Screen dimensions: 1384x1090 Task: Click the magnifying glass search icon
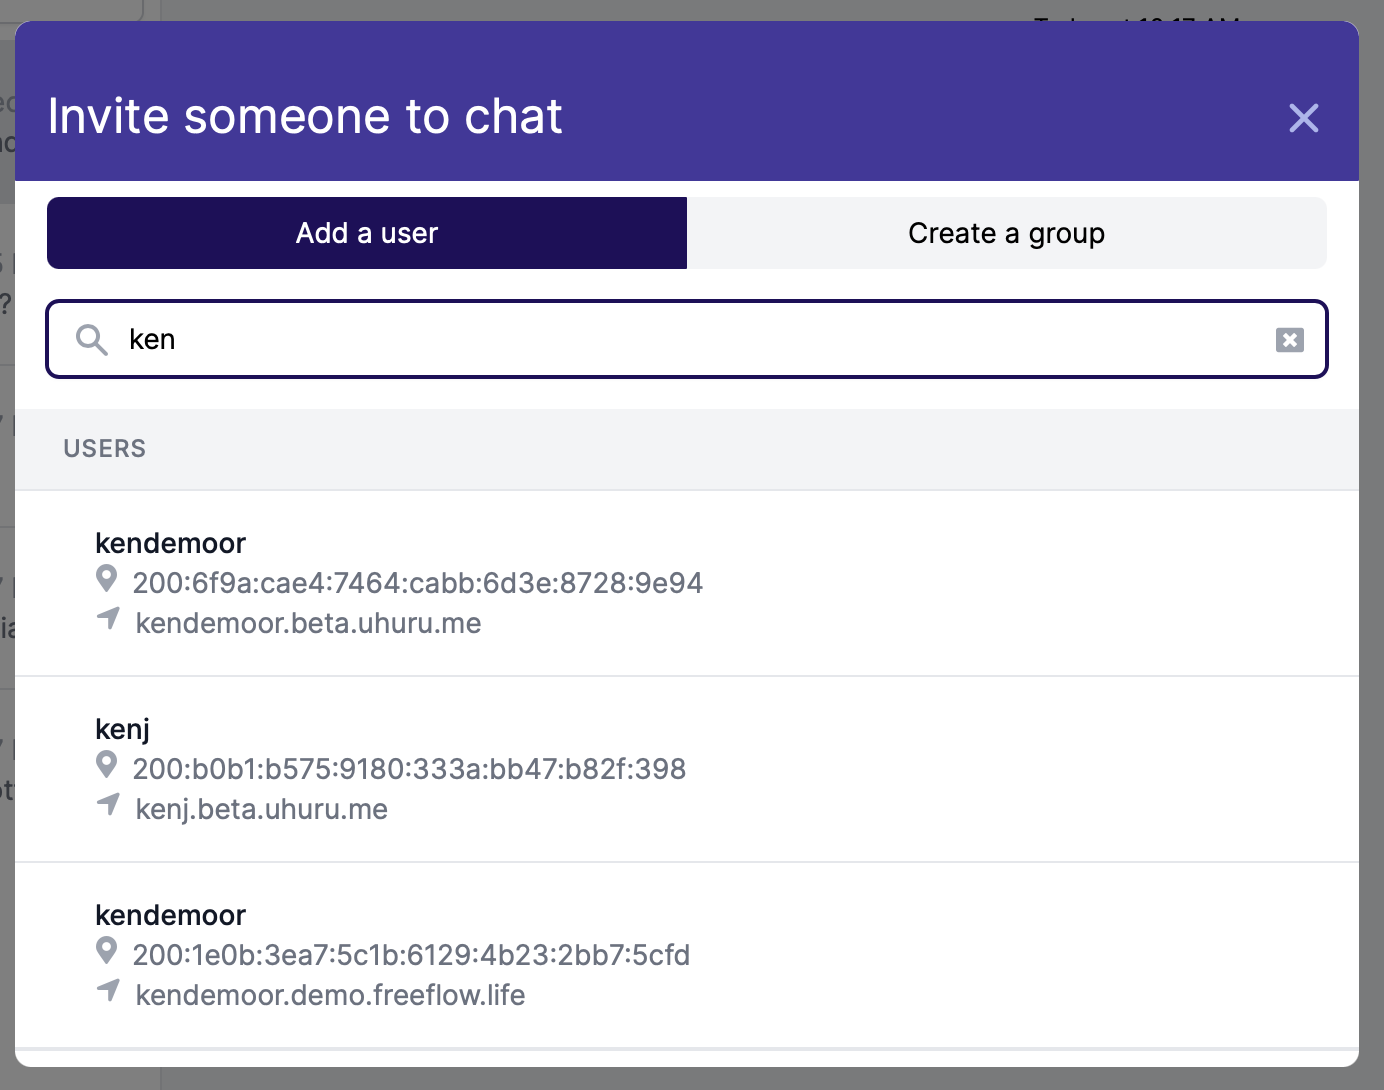91,340
